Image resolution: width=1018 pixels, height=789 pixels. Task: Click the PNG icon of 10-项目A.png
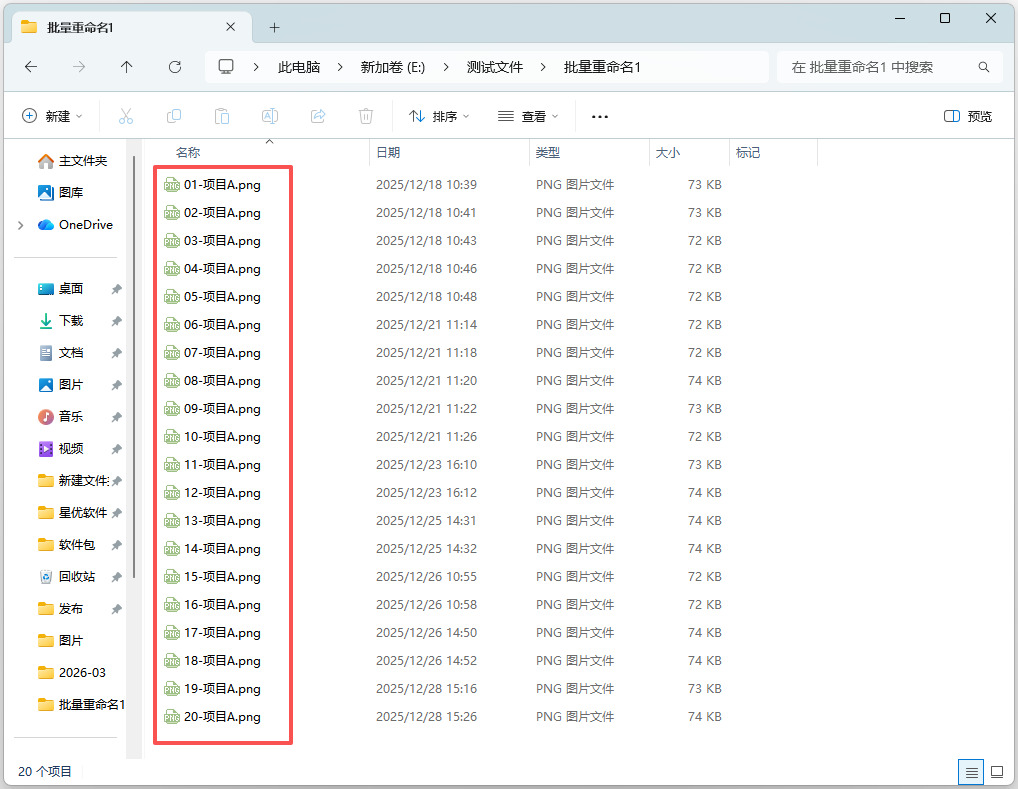[172, 437]
